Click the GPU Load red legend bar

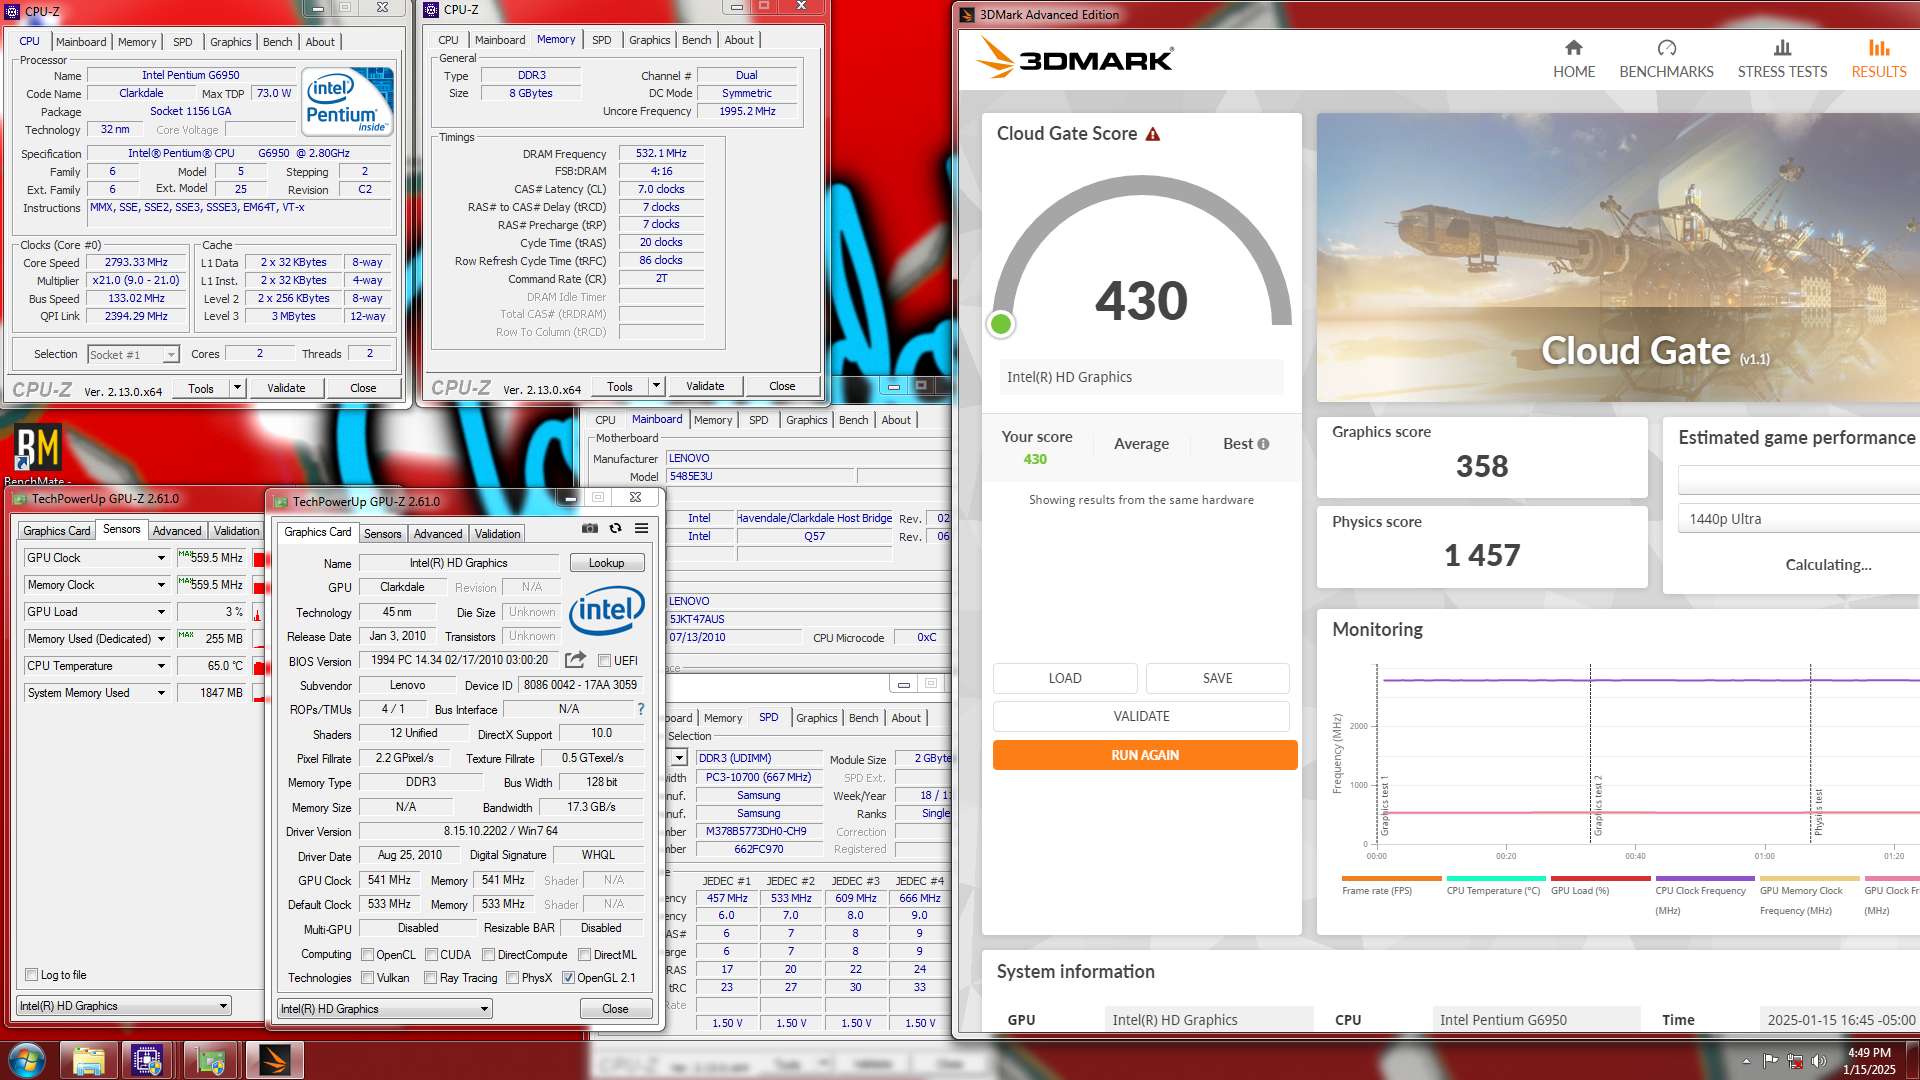click(1600, 878)
